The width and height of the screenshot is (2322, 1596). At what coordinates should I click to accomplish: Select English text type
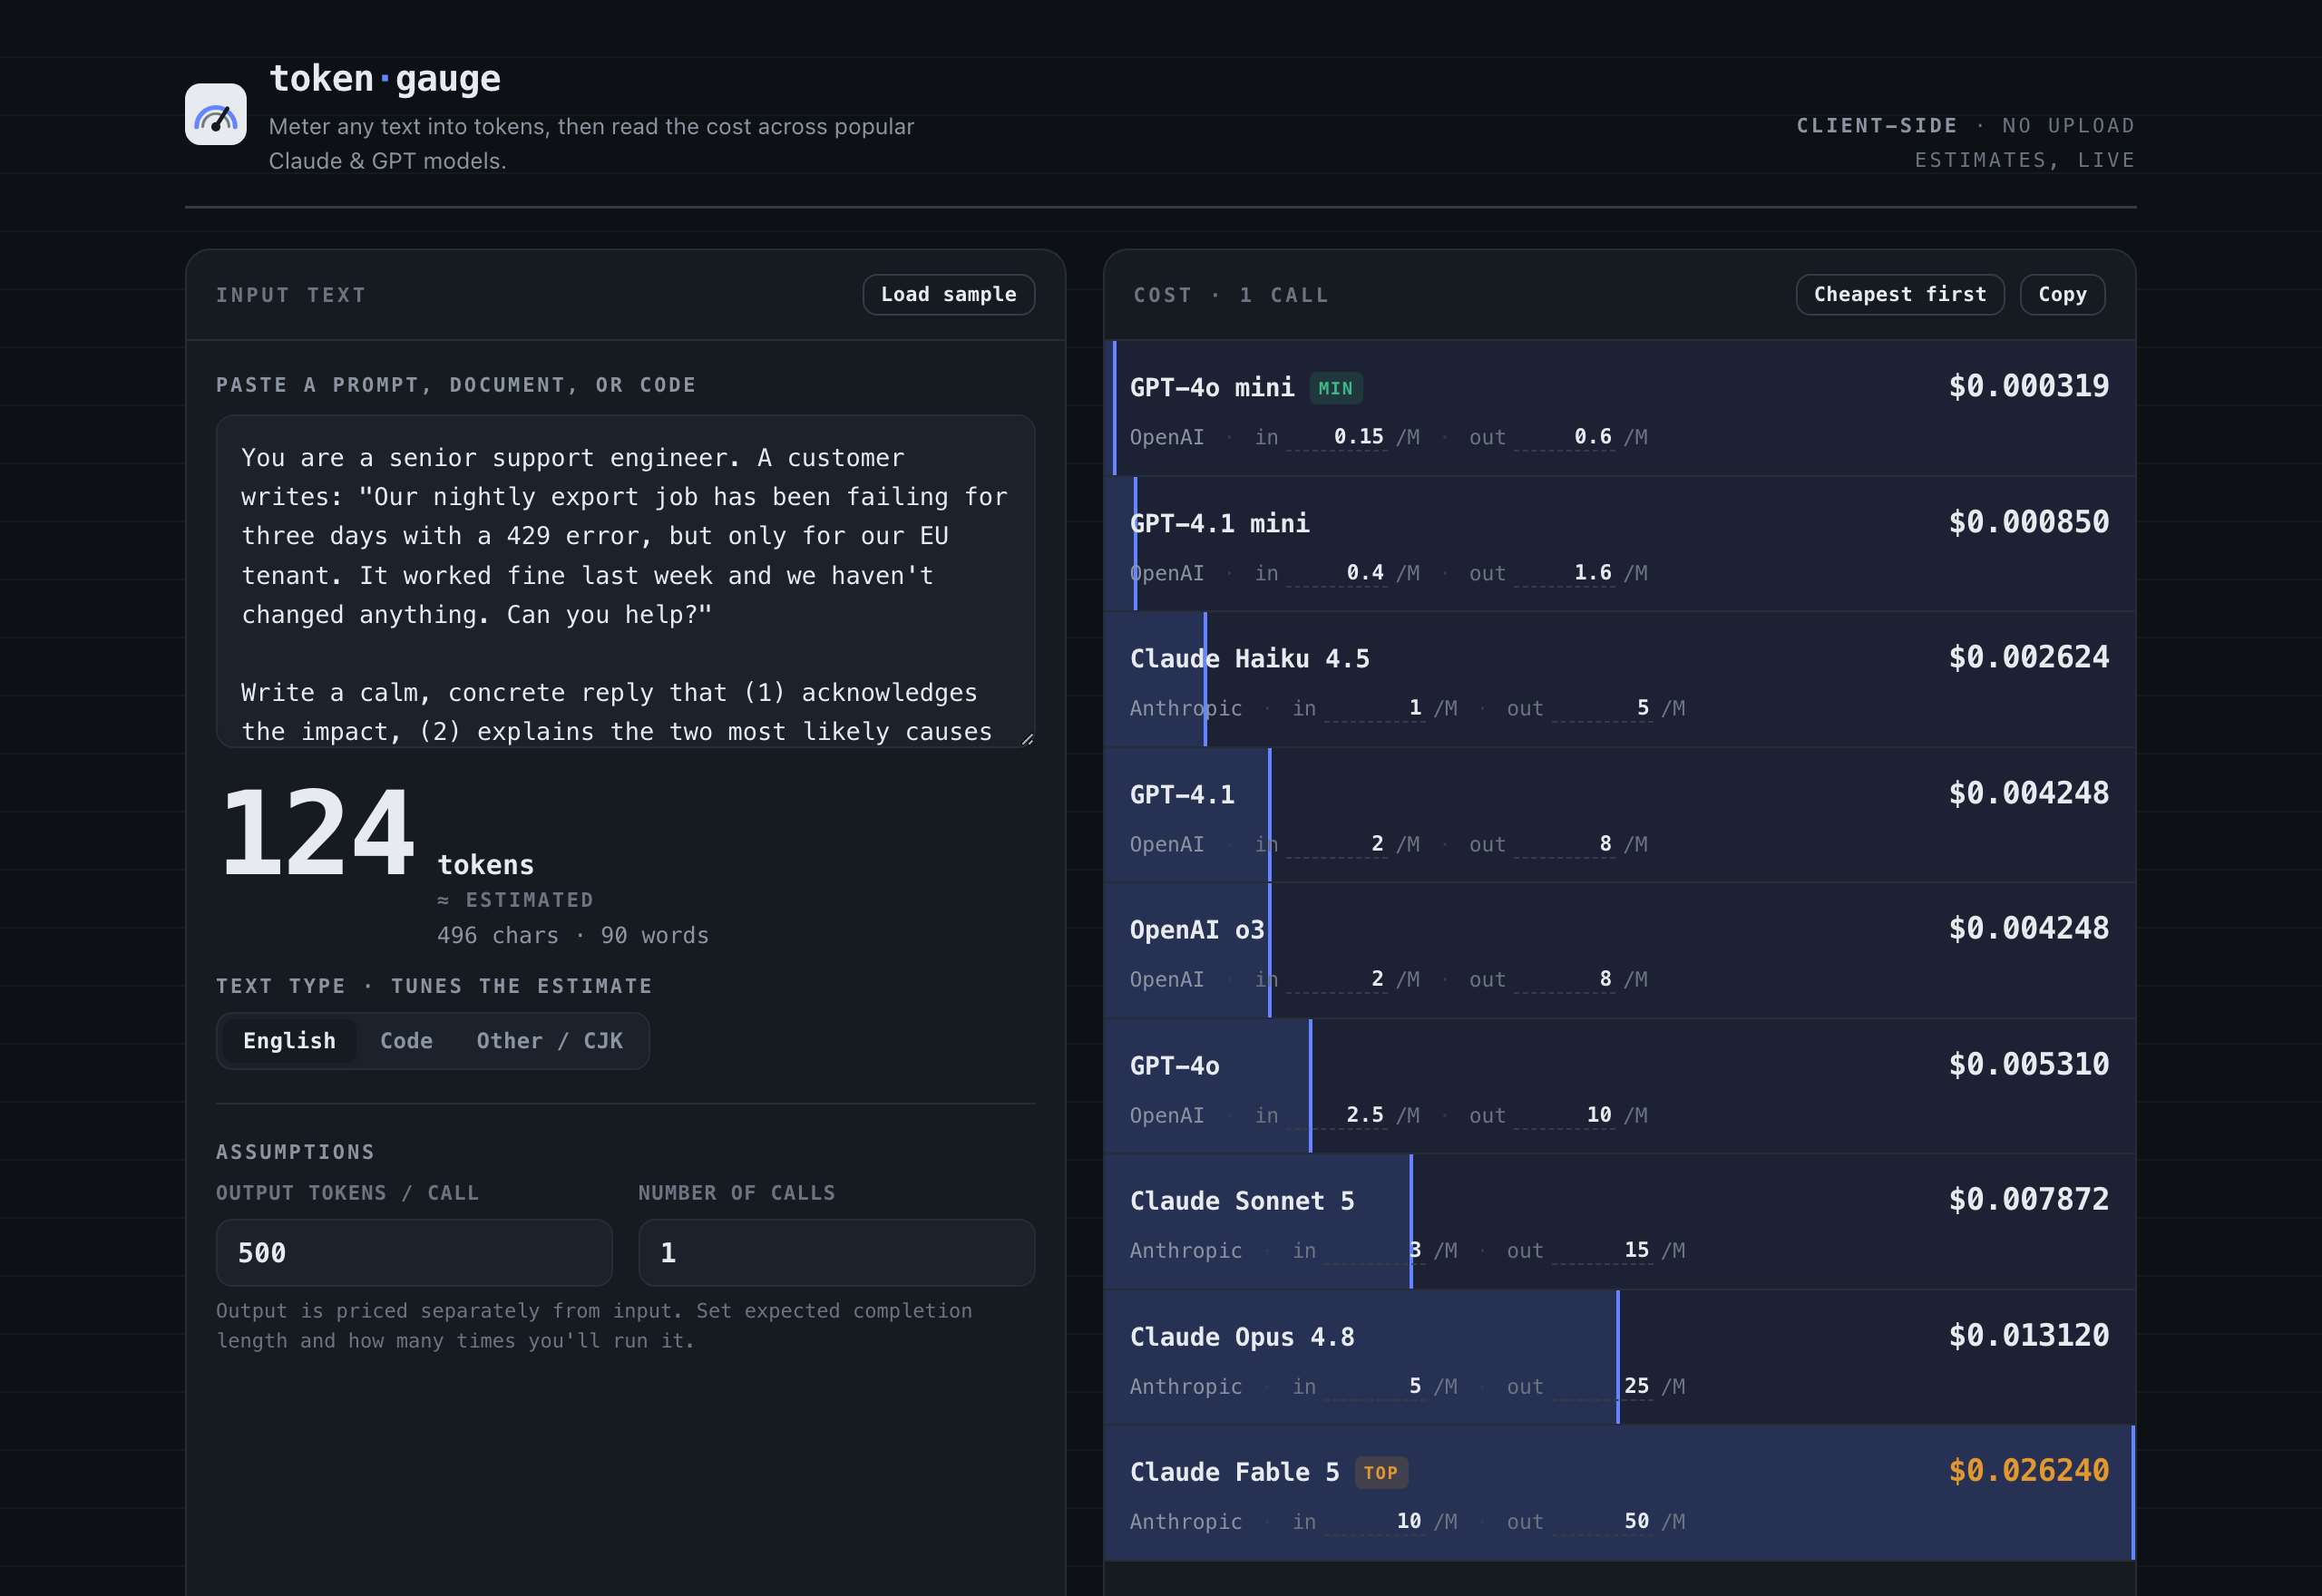coord(289,1040)
